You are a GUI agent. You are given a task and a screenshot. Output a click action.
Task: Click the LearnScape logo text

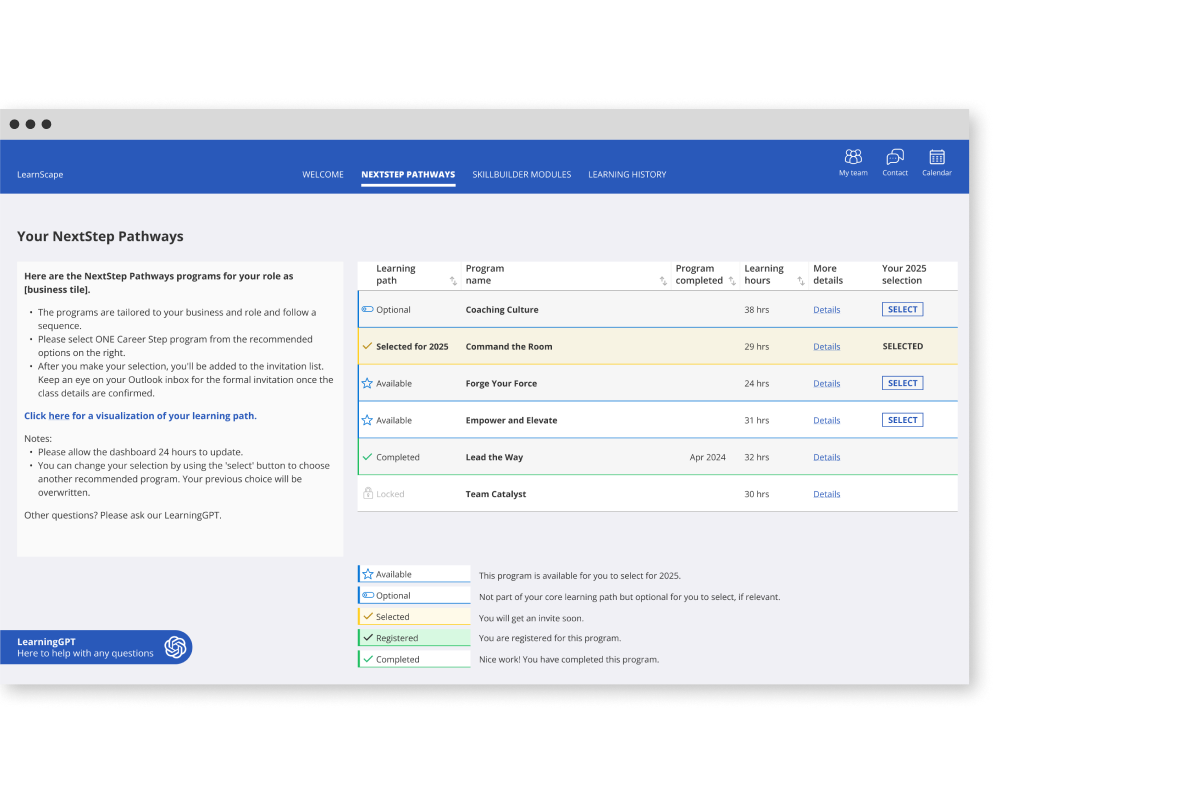tap(39, 174)
